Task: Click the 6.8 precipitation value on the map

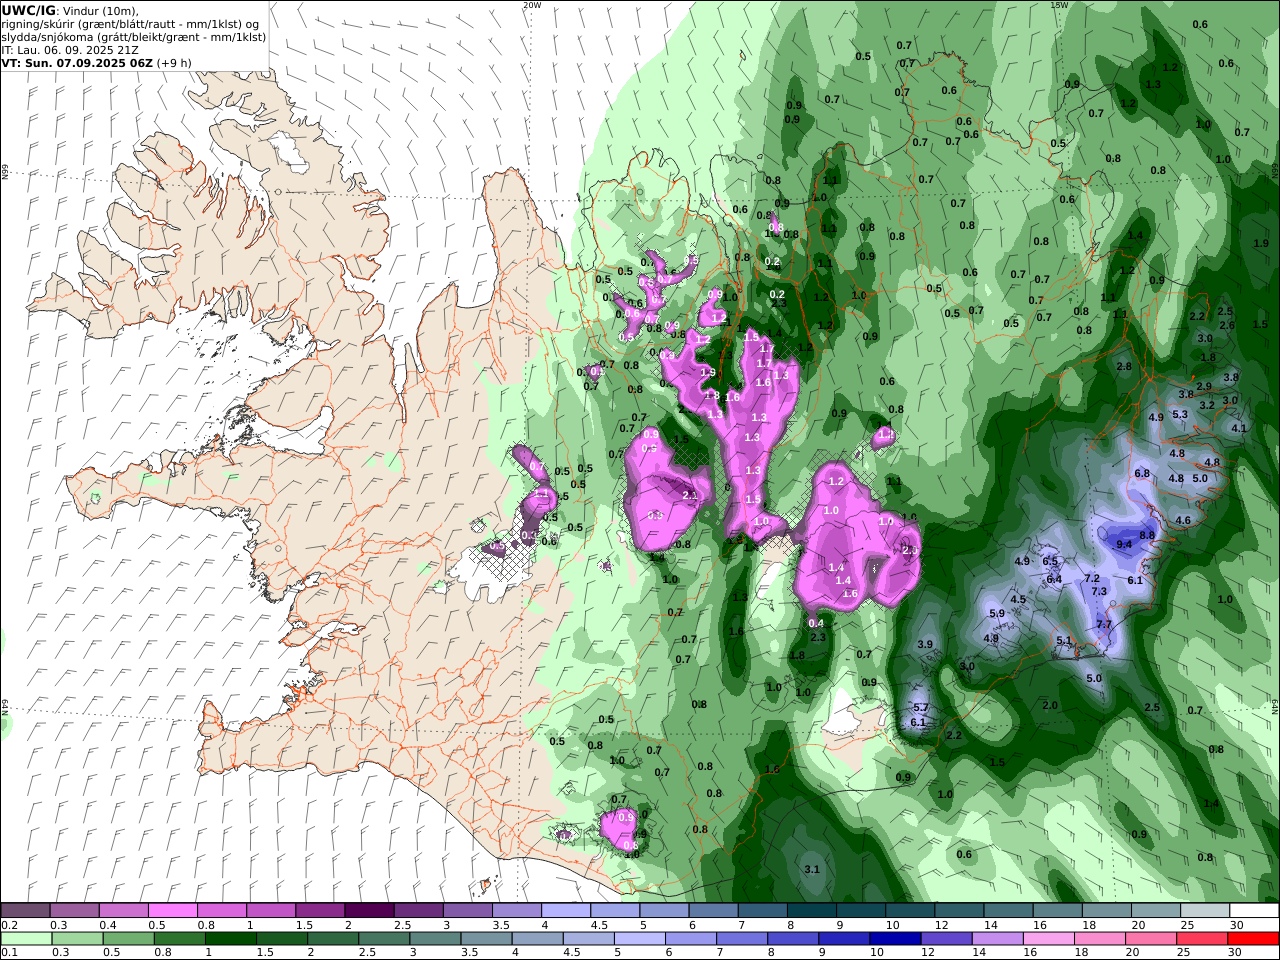Action: pyautogui.click(x=1143, y=473)
